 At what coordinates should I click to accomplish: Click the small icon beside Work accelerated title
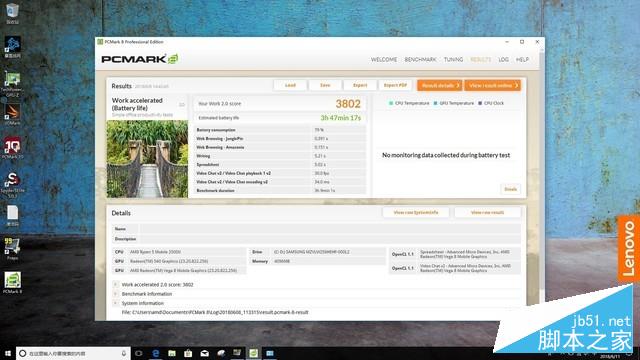click(182, 104)
